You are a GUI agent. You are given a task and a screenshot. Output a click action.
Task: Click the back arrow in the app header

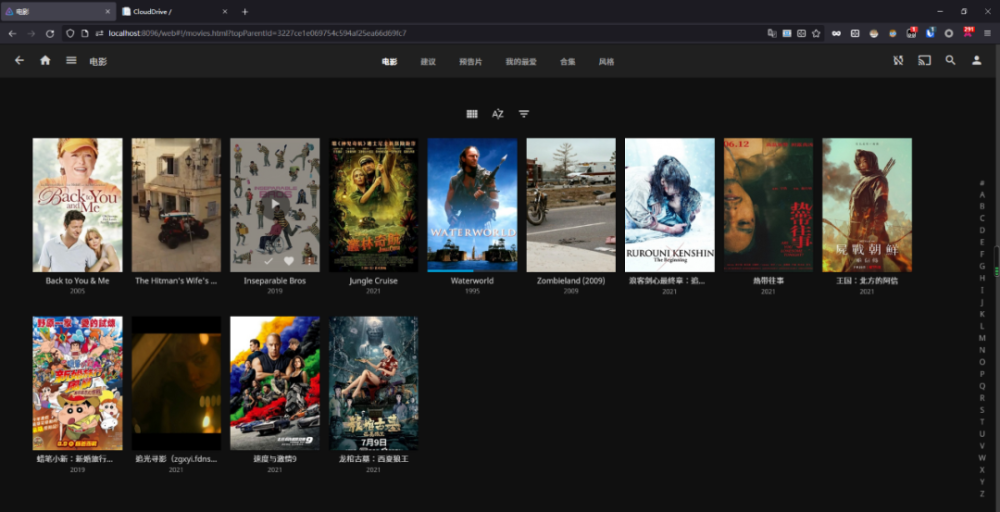[x=19, y=61]
